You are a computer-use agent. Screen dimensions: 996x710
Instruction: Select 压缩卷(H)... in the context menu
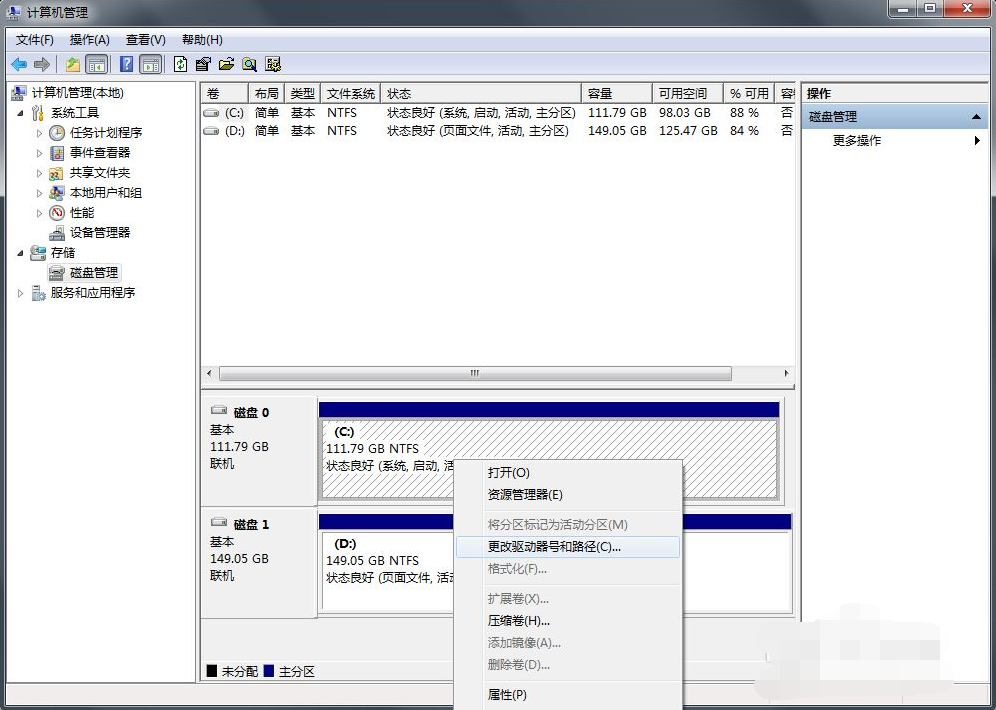click(518, 621)
